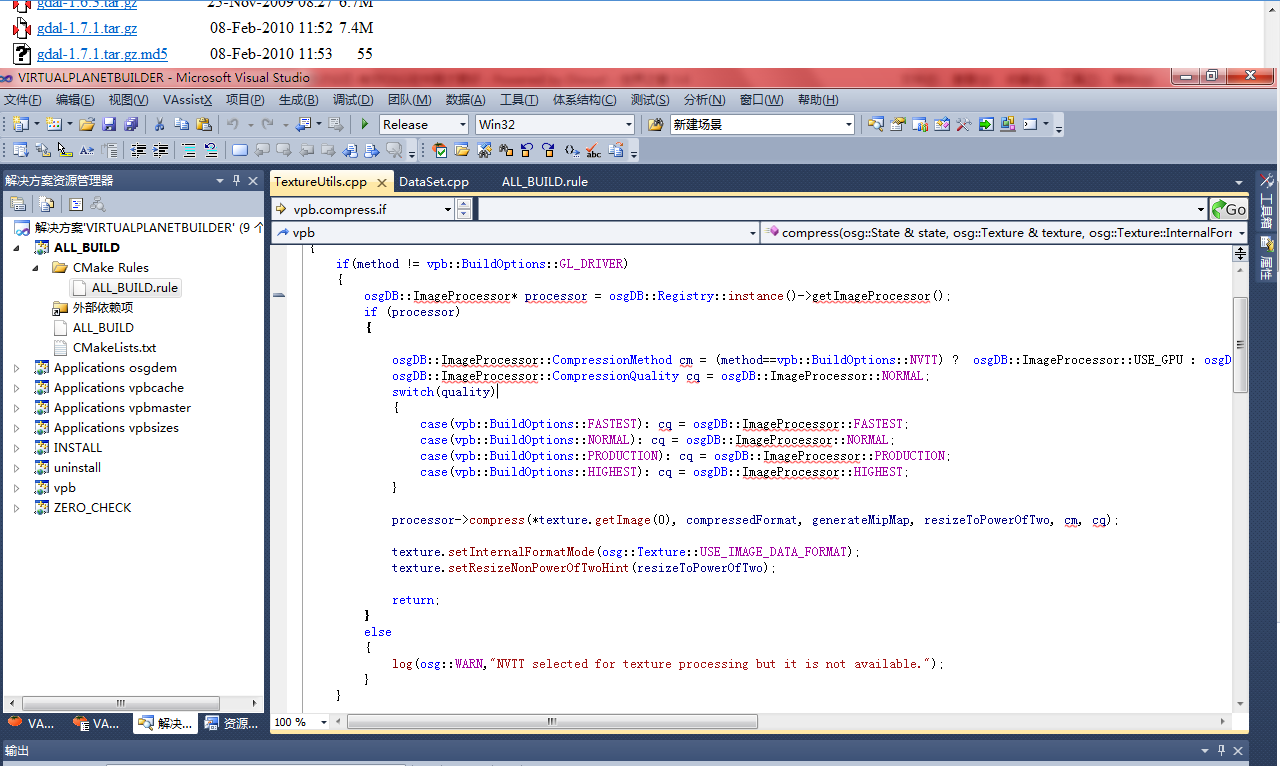
Task: Start debugging with green play arrow
Action: coord(365,124)
